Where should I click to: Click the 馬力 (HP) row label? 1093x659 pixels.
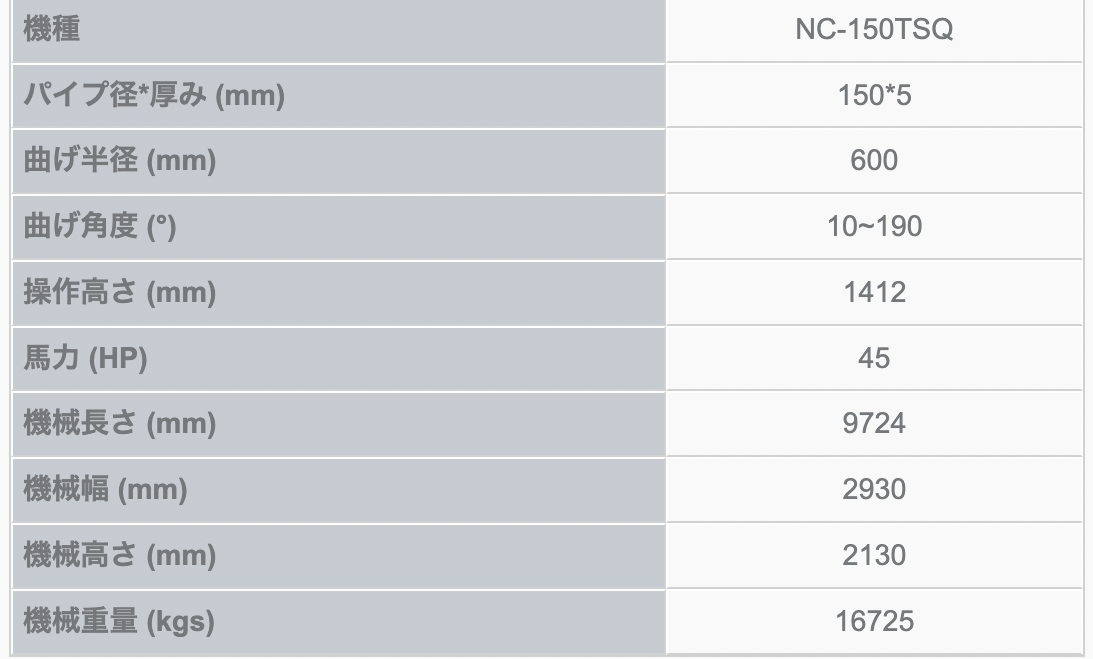[x=85, y=358]
